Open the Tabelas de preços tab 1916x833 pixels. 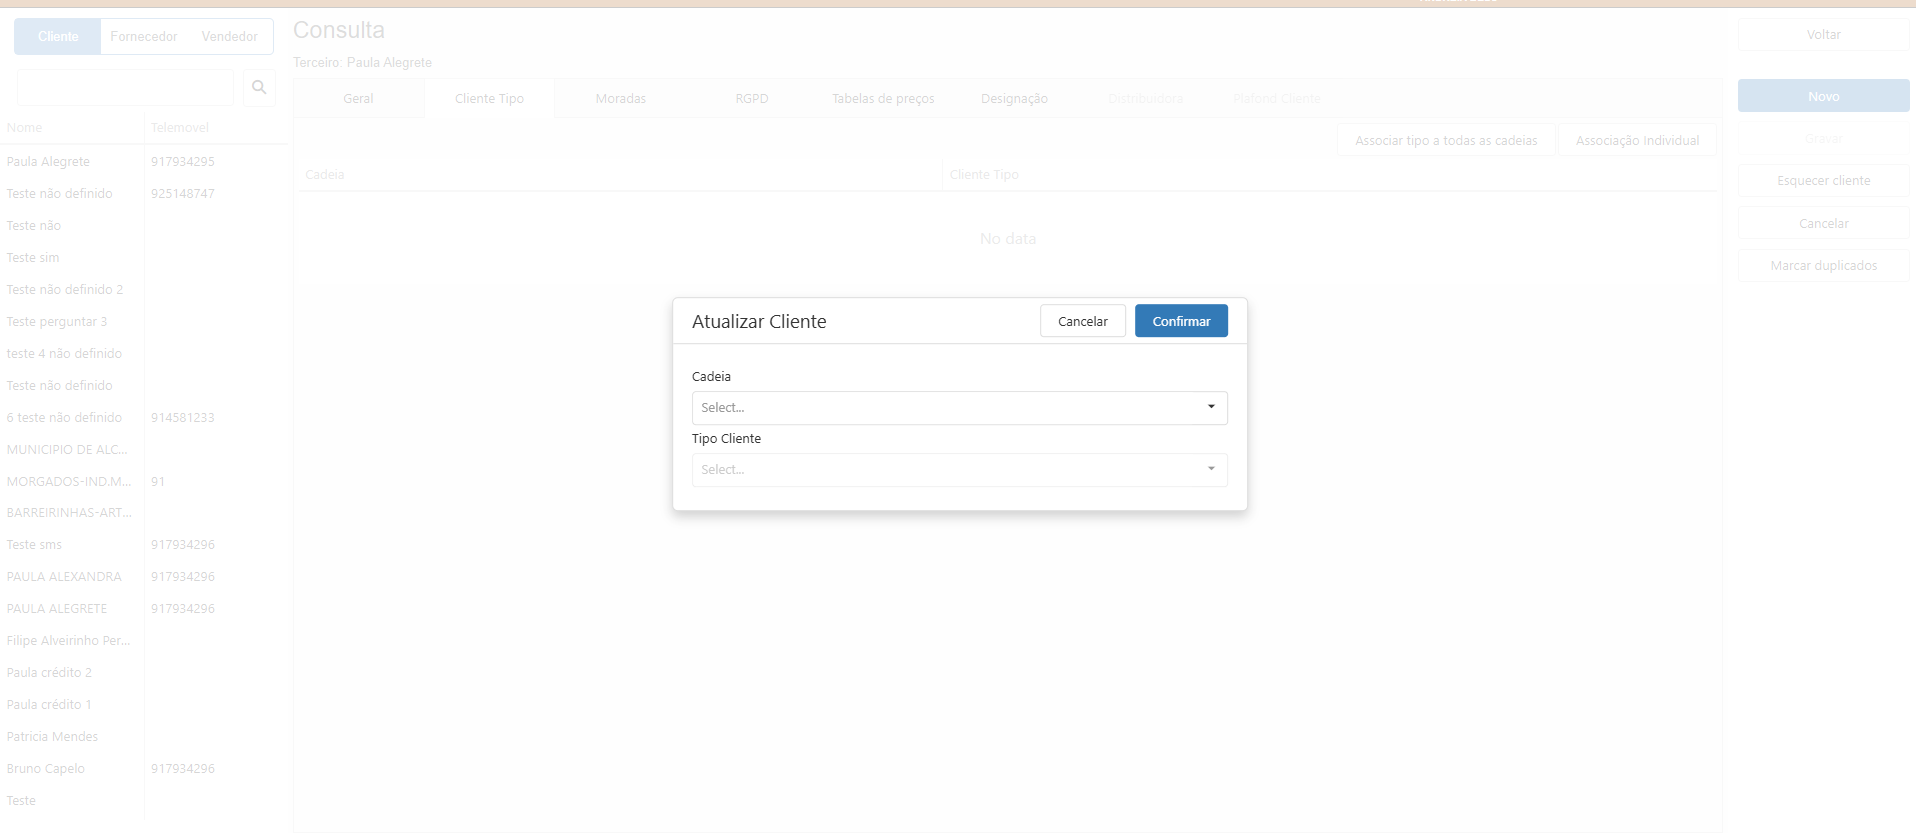883,99
